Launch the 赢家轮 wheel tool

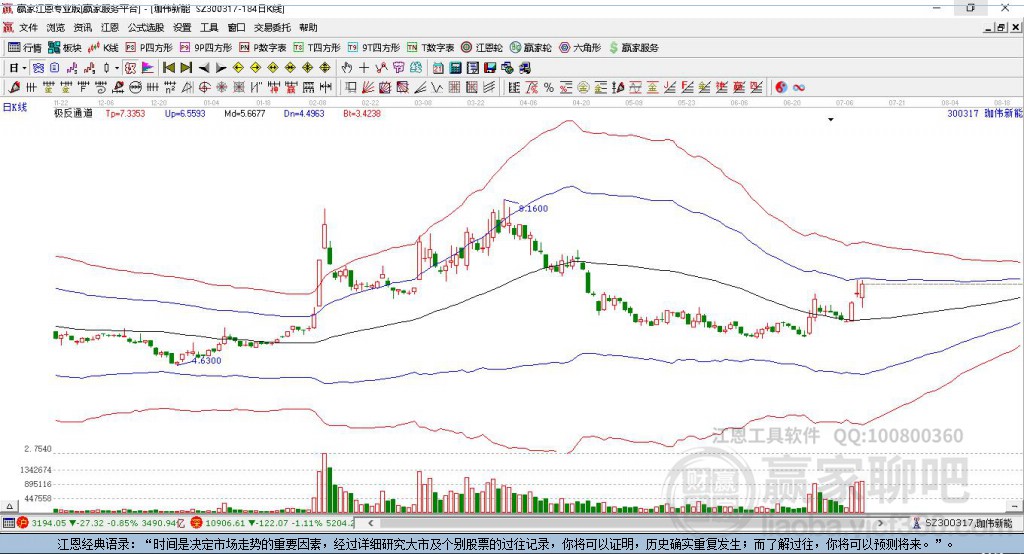click(x=531, y=48)
